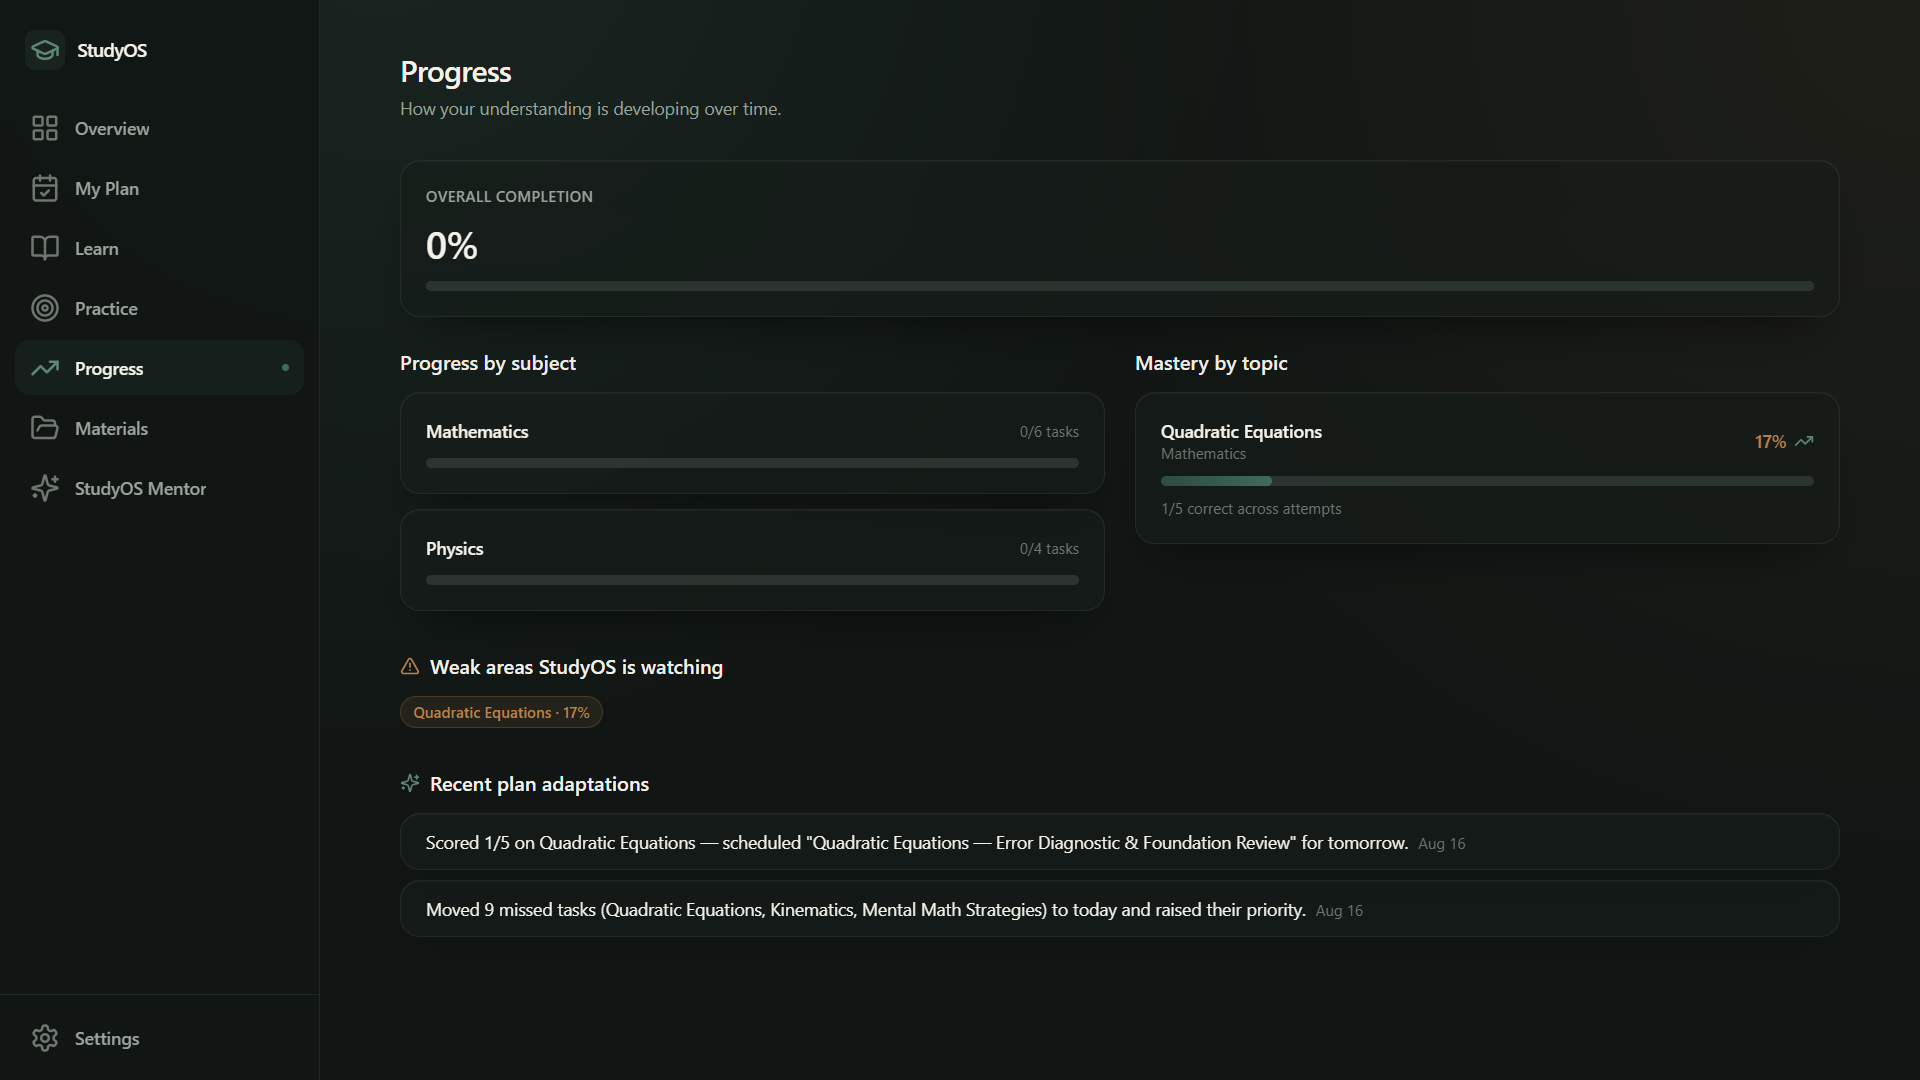The image size is (1920, 1080).
Task: Click the '0/6 tasks' count
Action: point(1049,432)
